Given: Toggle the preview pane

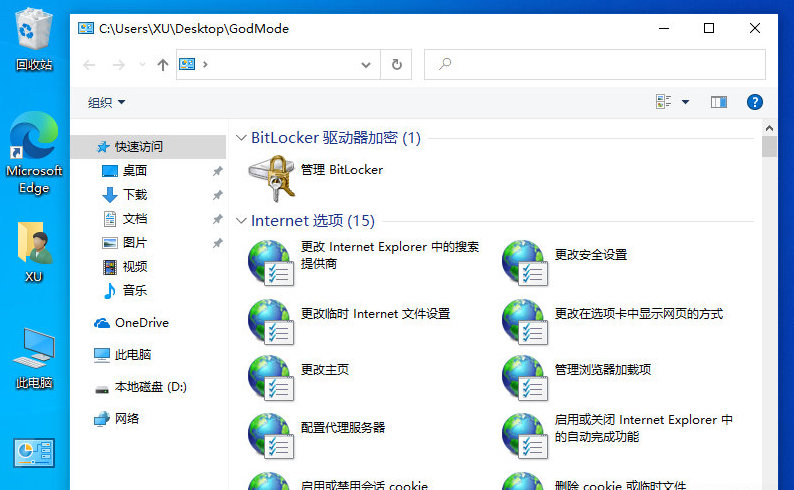Looking at the screenshot, I should 719,102.
